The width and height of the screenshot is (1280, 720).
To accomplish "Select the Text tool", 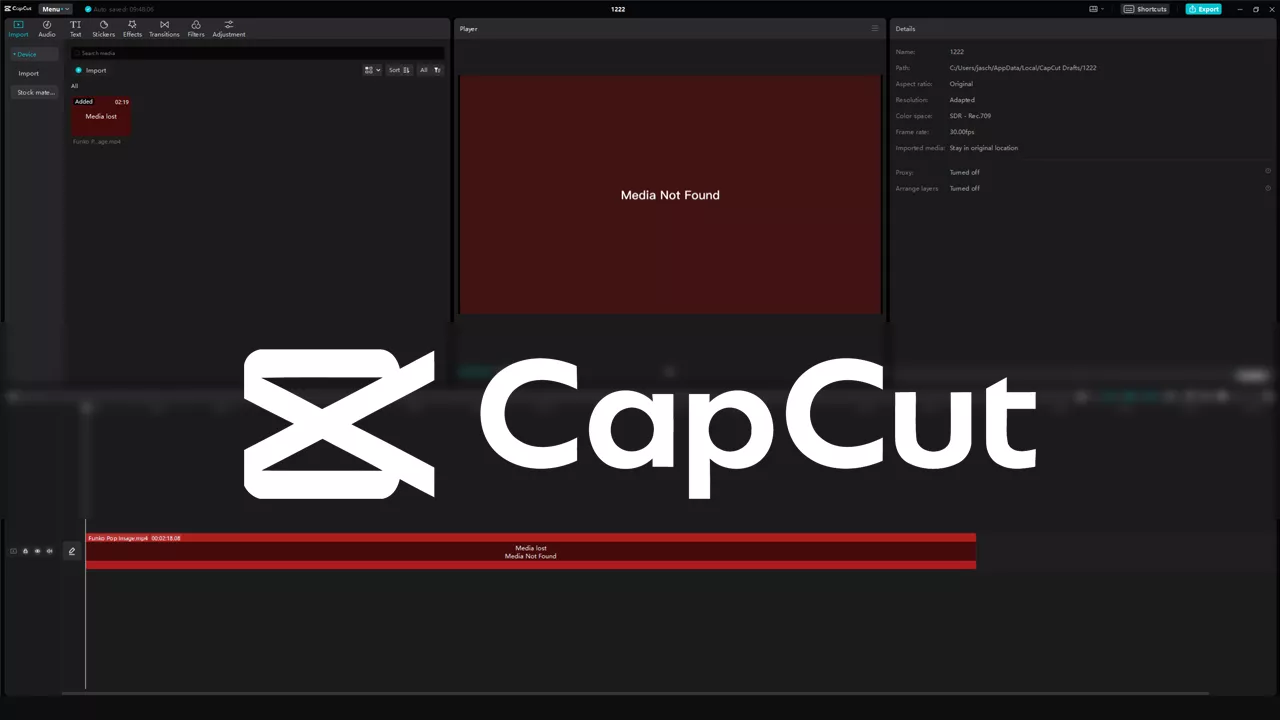I will click(x=75, y=28).
